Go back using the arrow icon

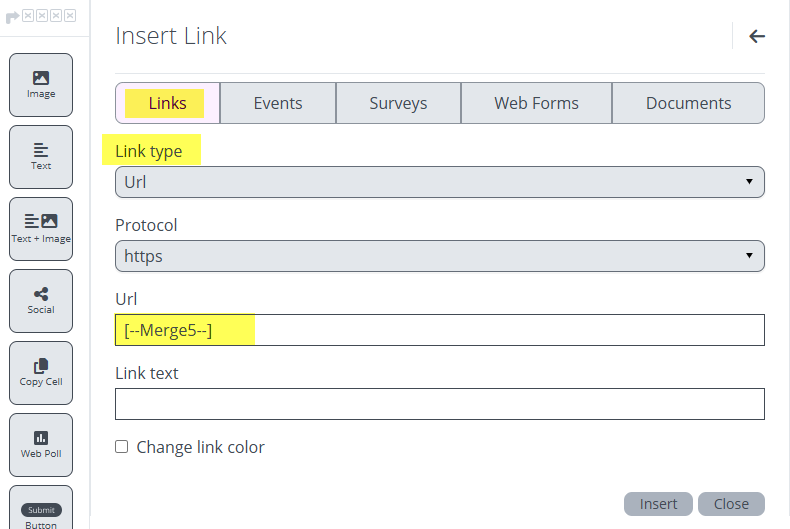(x=757, y=37)
